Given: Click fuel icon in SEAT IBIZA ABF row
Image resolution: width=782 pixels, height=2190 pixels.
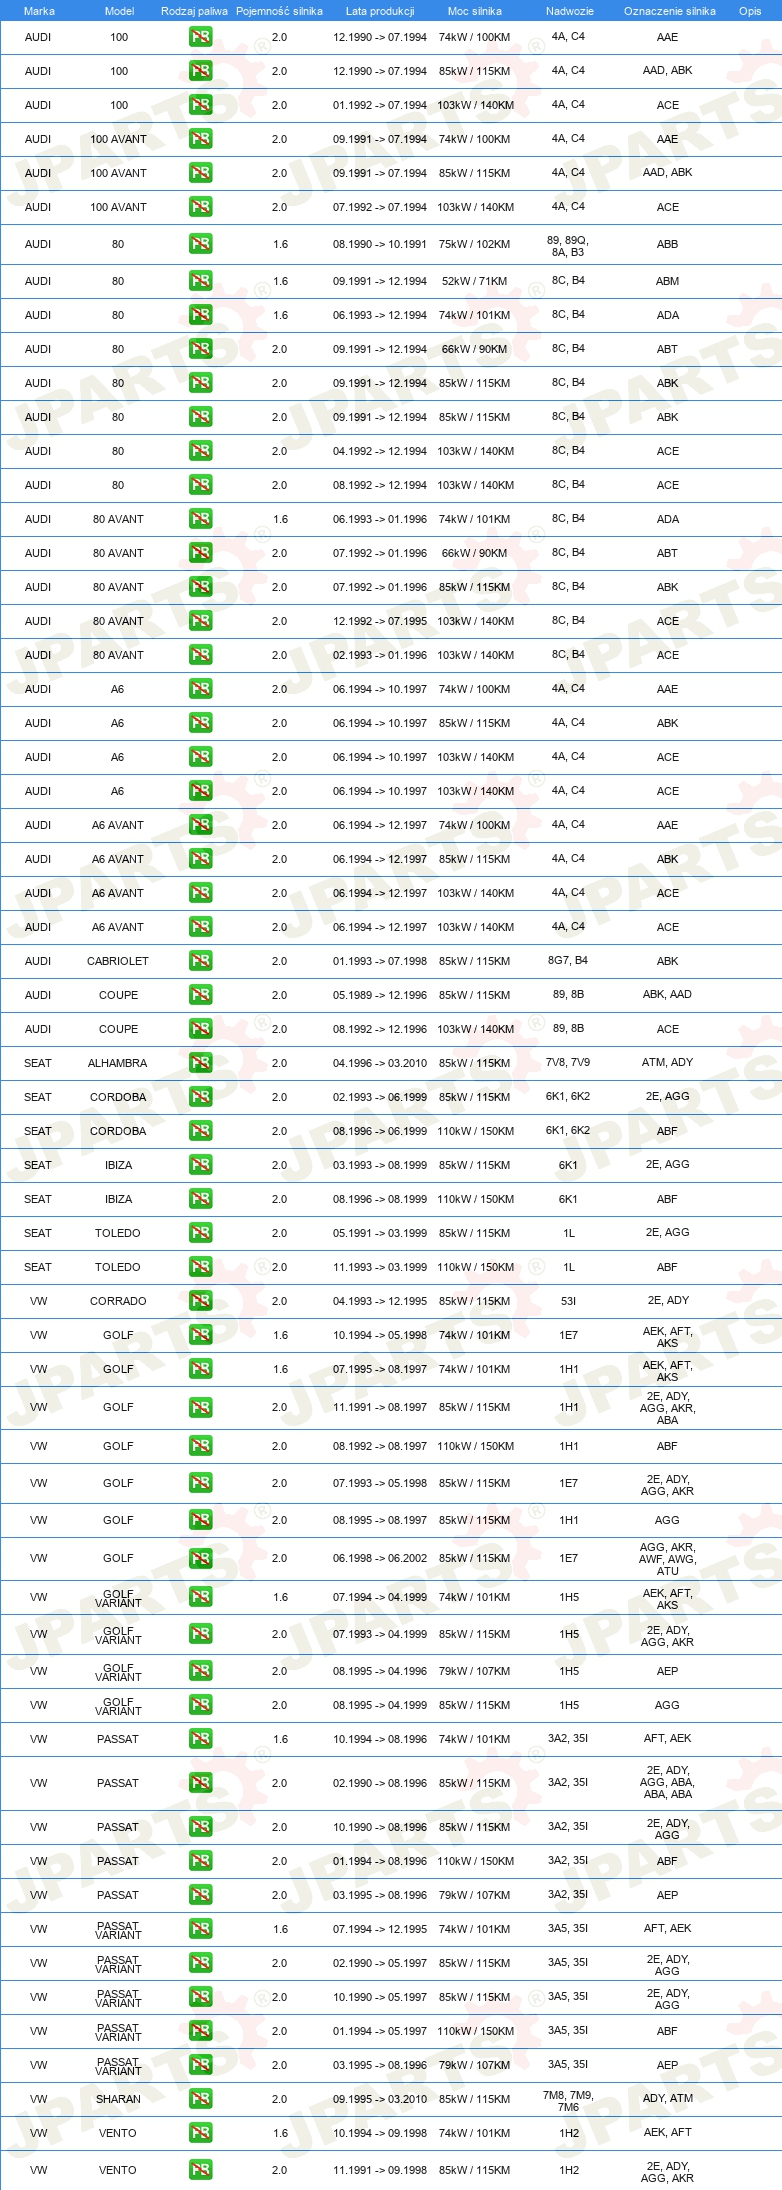Looking at the screenshot, I should 200,1199.
